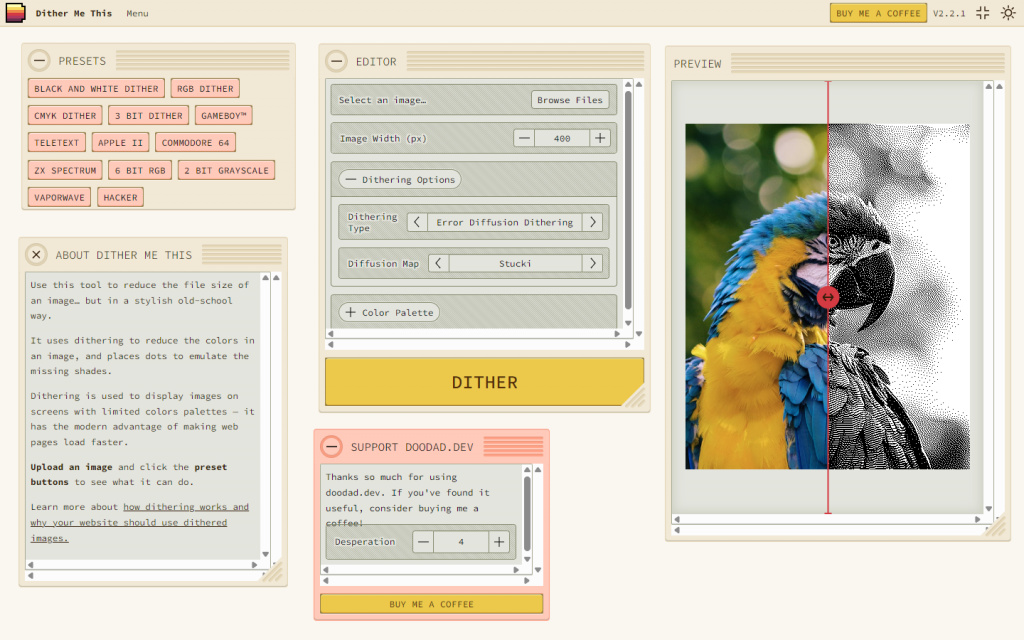The height and width of the screenshot is (640, 1024).
Task: Select previous Diffusion Map with left chevron
Action: point(438,264)
